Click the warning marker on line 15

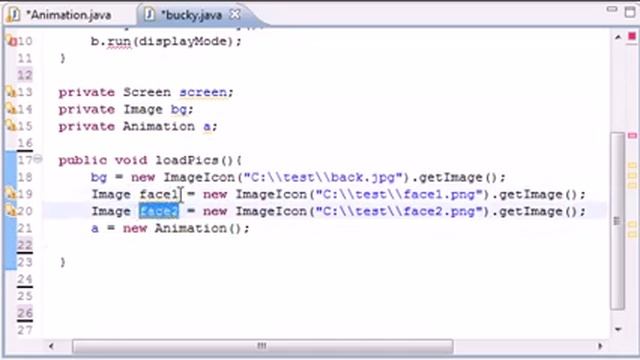(x=11, y=126)
